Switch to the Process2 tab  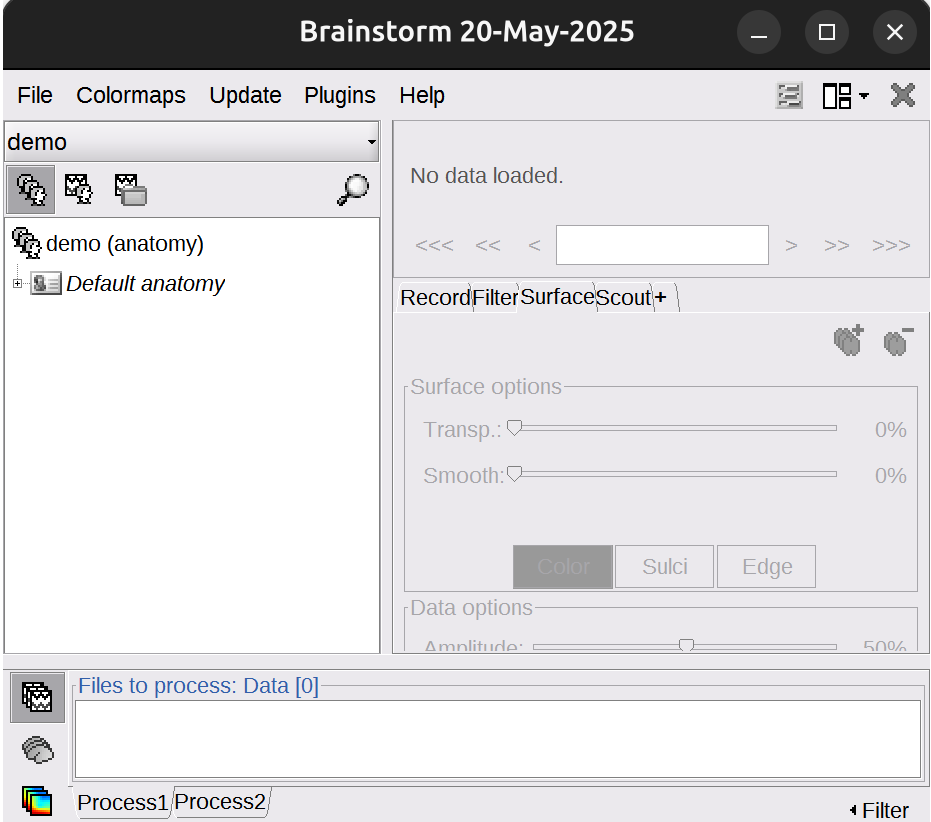tap(220, 802)
